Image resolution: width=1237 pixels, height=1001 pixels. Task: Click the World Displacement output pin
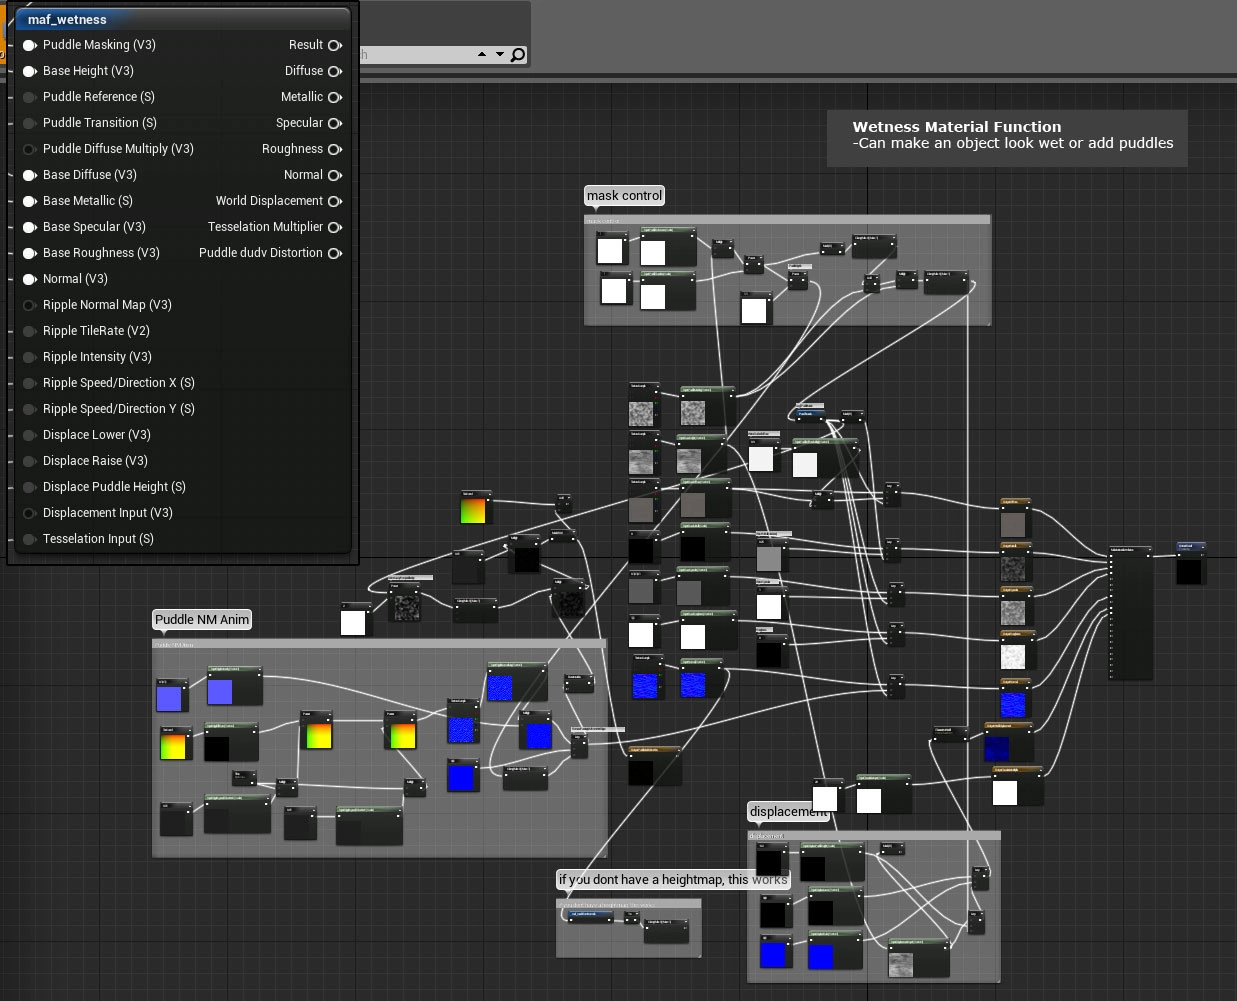[334, 201]
